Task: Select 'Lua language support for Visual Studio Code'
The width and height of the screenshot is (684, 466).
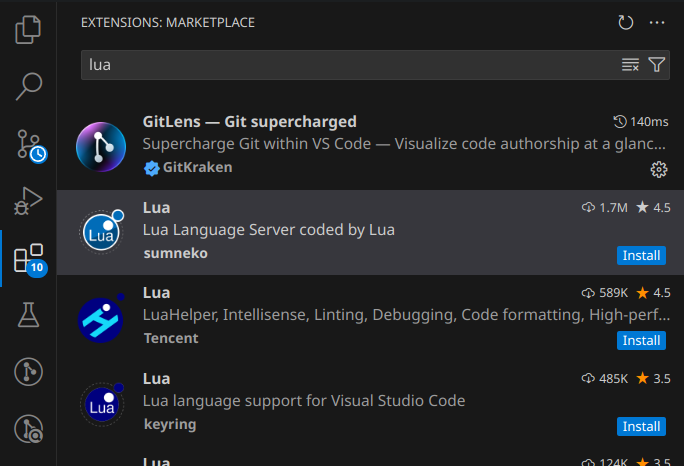Action: pos(304,401)
